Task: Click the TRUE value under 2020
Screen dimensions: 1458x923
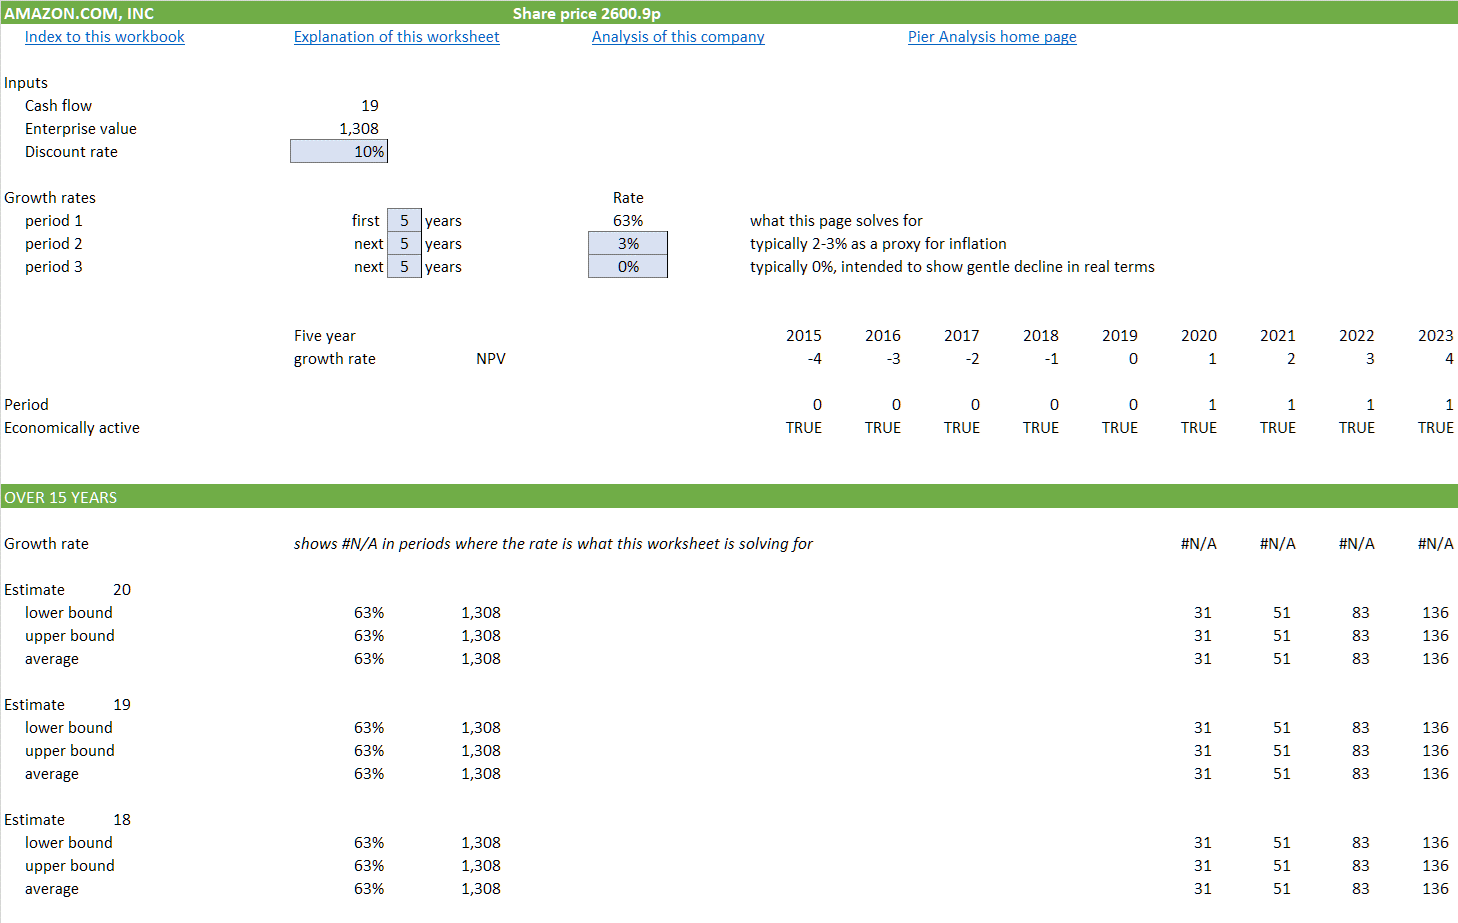Action: coord(1199,427)
